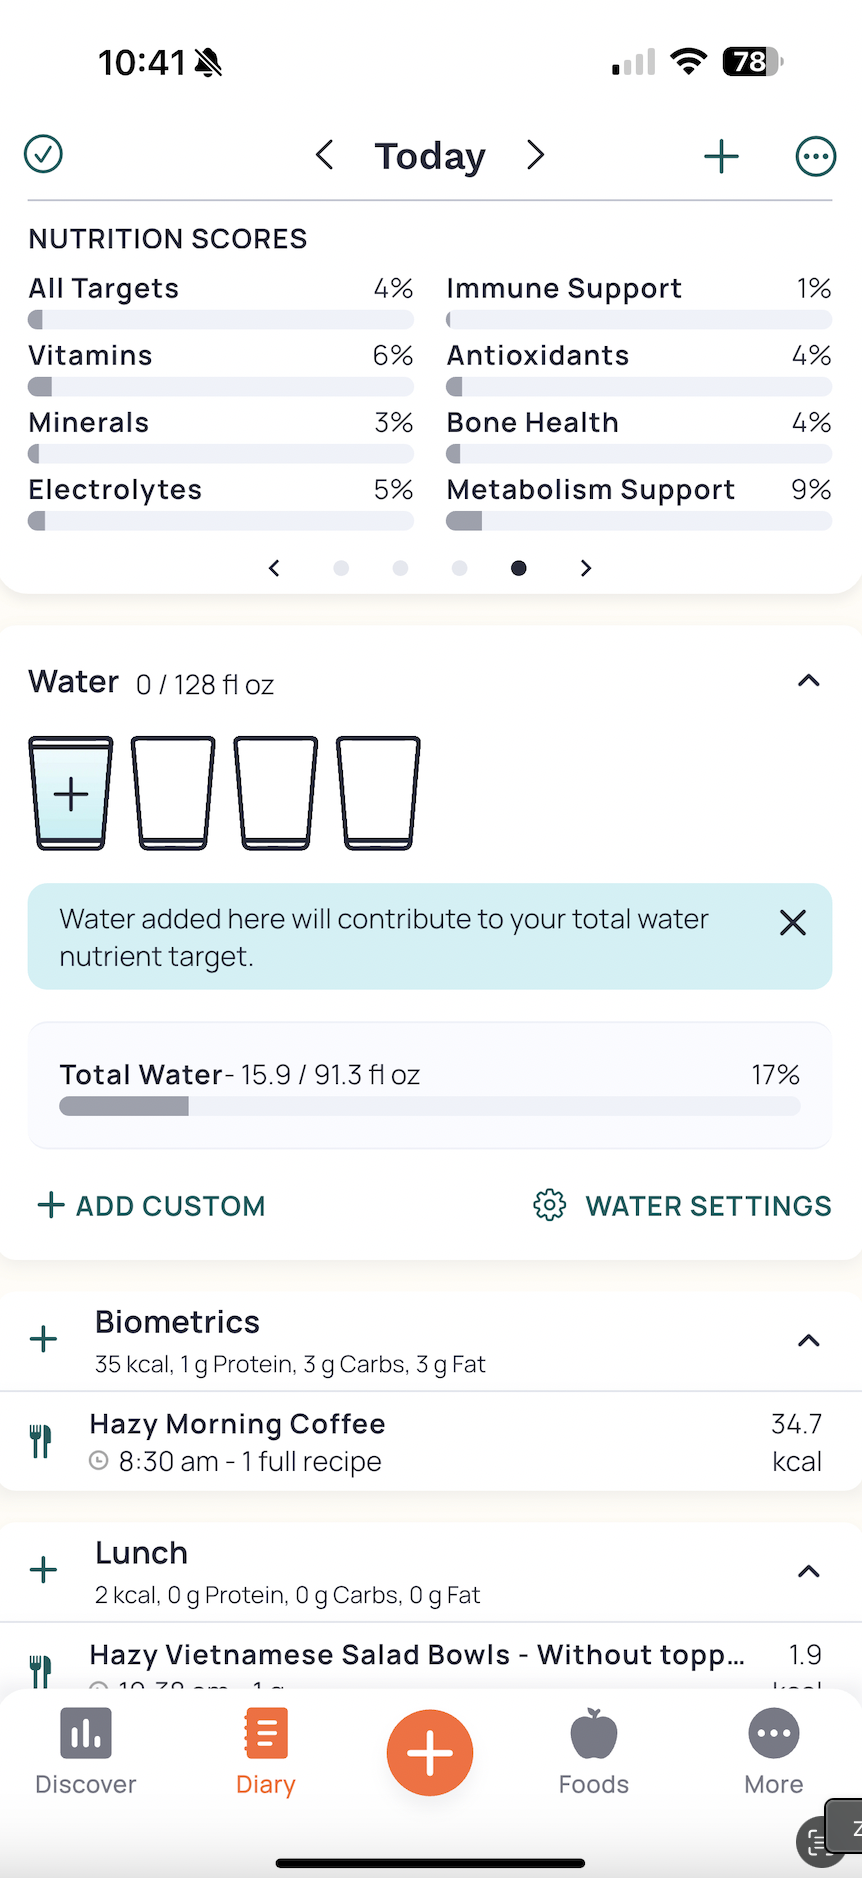Switch to the Discover tab
The image size is (862, 1878).
(86, 1752)
